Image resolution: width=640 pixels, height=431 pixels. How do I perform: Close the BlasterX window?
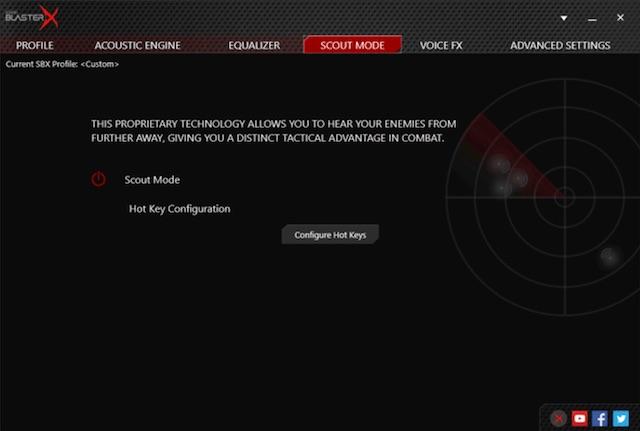click(620, 18)
